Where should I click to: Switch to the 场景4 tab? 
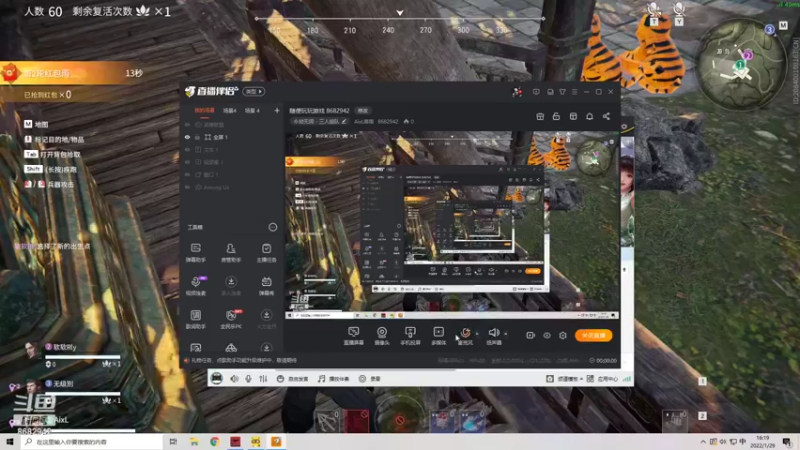(x=230, y=110)
